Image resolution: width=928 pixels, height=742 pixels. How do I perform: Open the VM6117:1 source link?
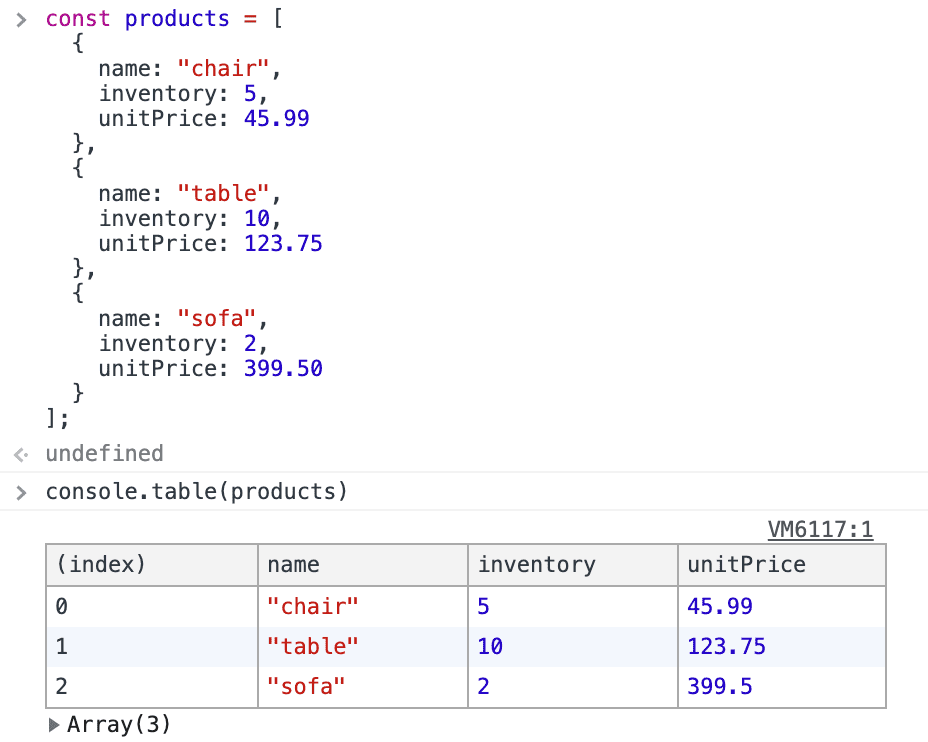pyautogui.click(x=820, y=529)
